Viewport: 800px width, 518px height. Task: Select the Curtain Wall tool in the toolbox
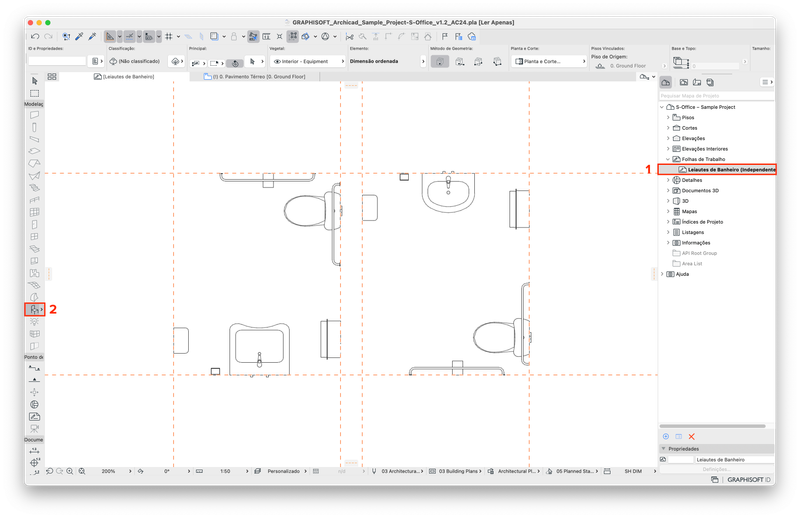34,212
